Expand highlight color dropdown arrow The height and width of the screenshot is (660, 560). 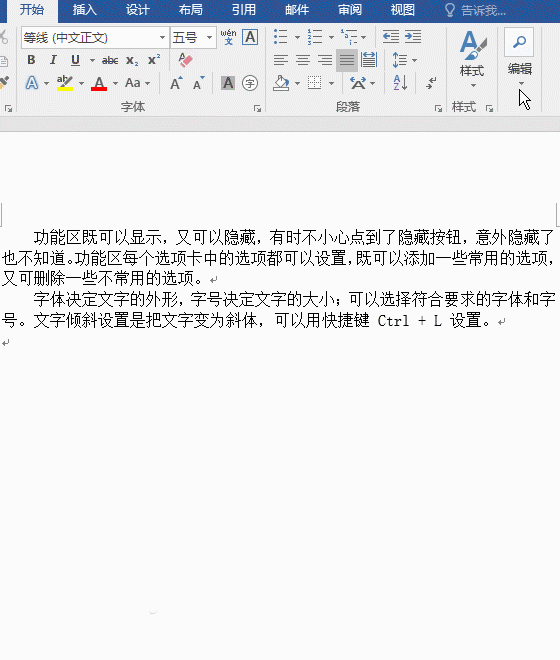(81, 83)
